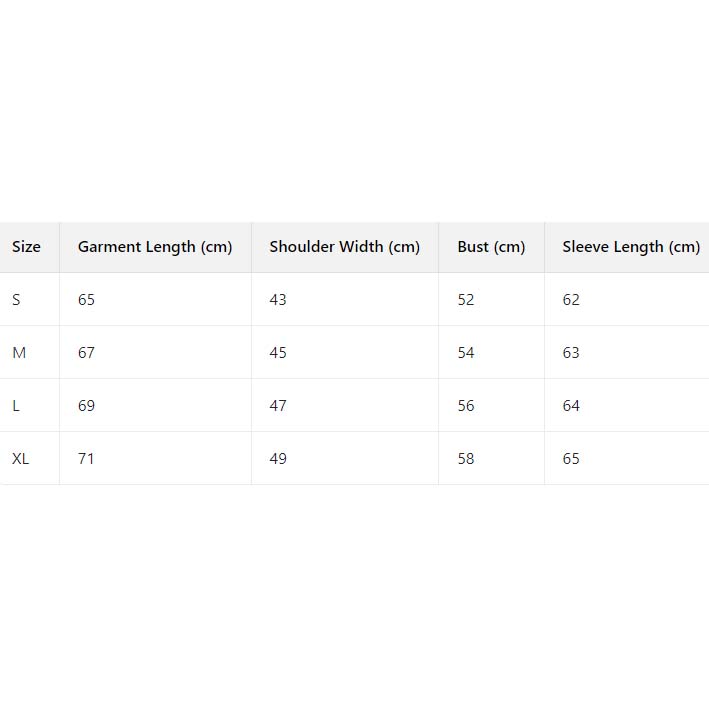Select sleeve length value 62
Screen dimensions: 709x708
pyautogui.click(x=571, y=300)
